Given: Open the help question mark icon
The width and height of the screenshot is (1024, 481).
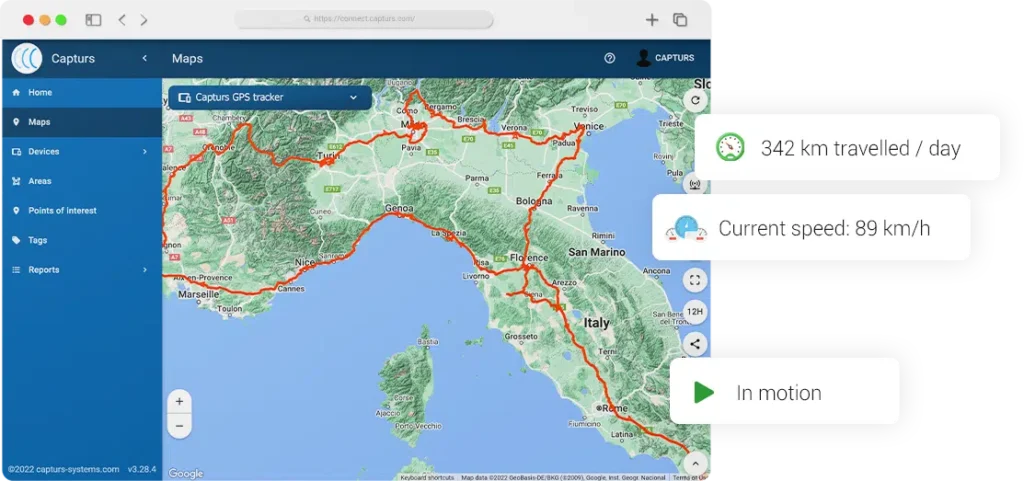Looking at the screenshot, I should click(609, 58).
